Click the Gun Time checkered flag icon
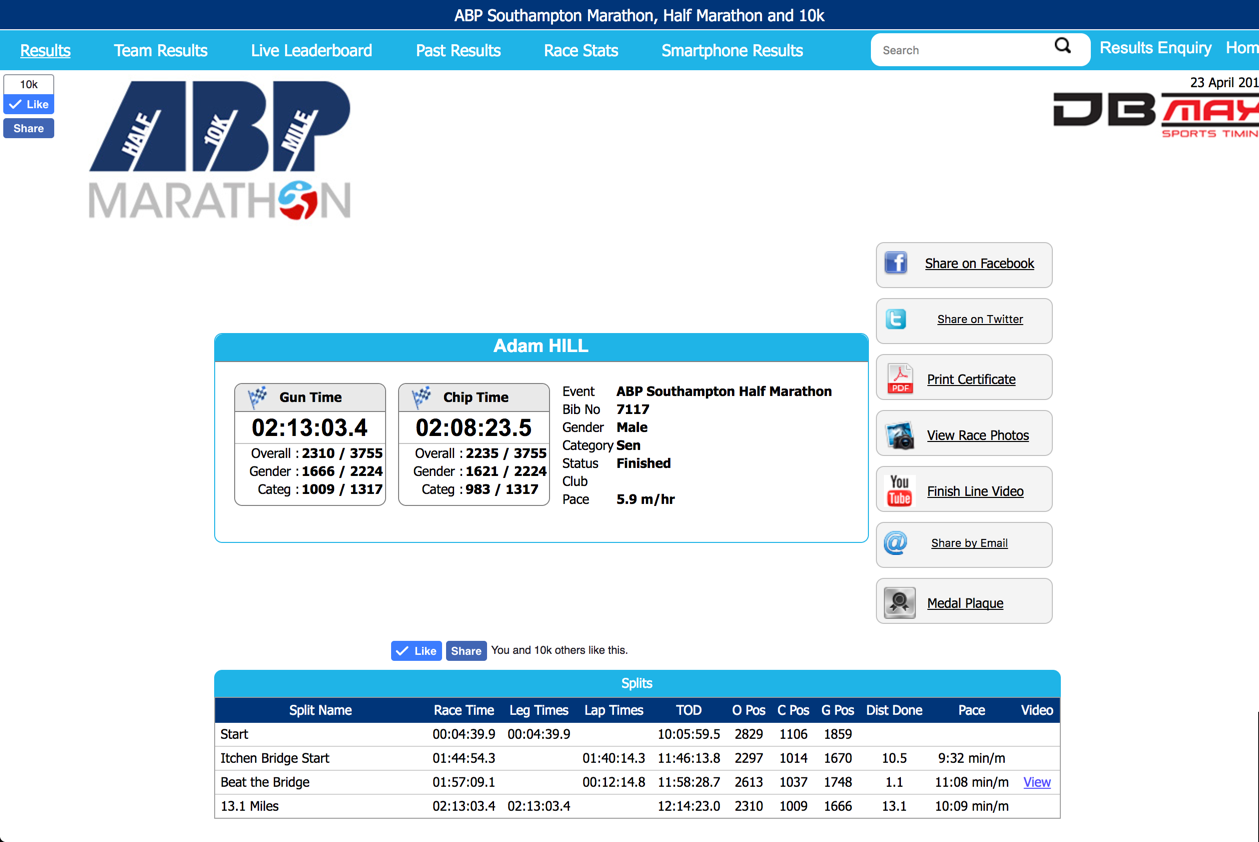Viewport: 1259px width, 842px height. pos(258,397)
